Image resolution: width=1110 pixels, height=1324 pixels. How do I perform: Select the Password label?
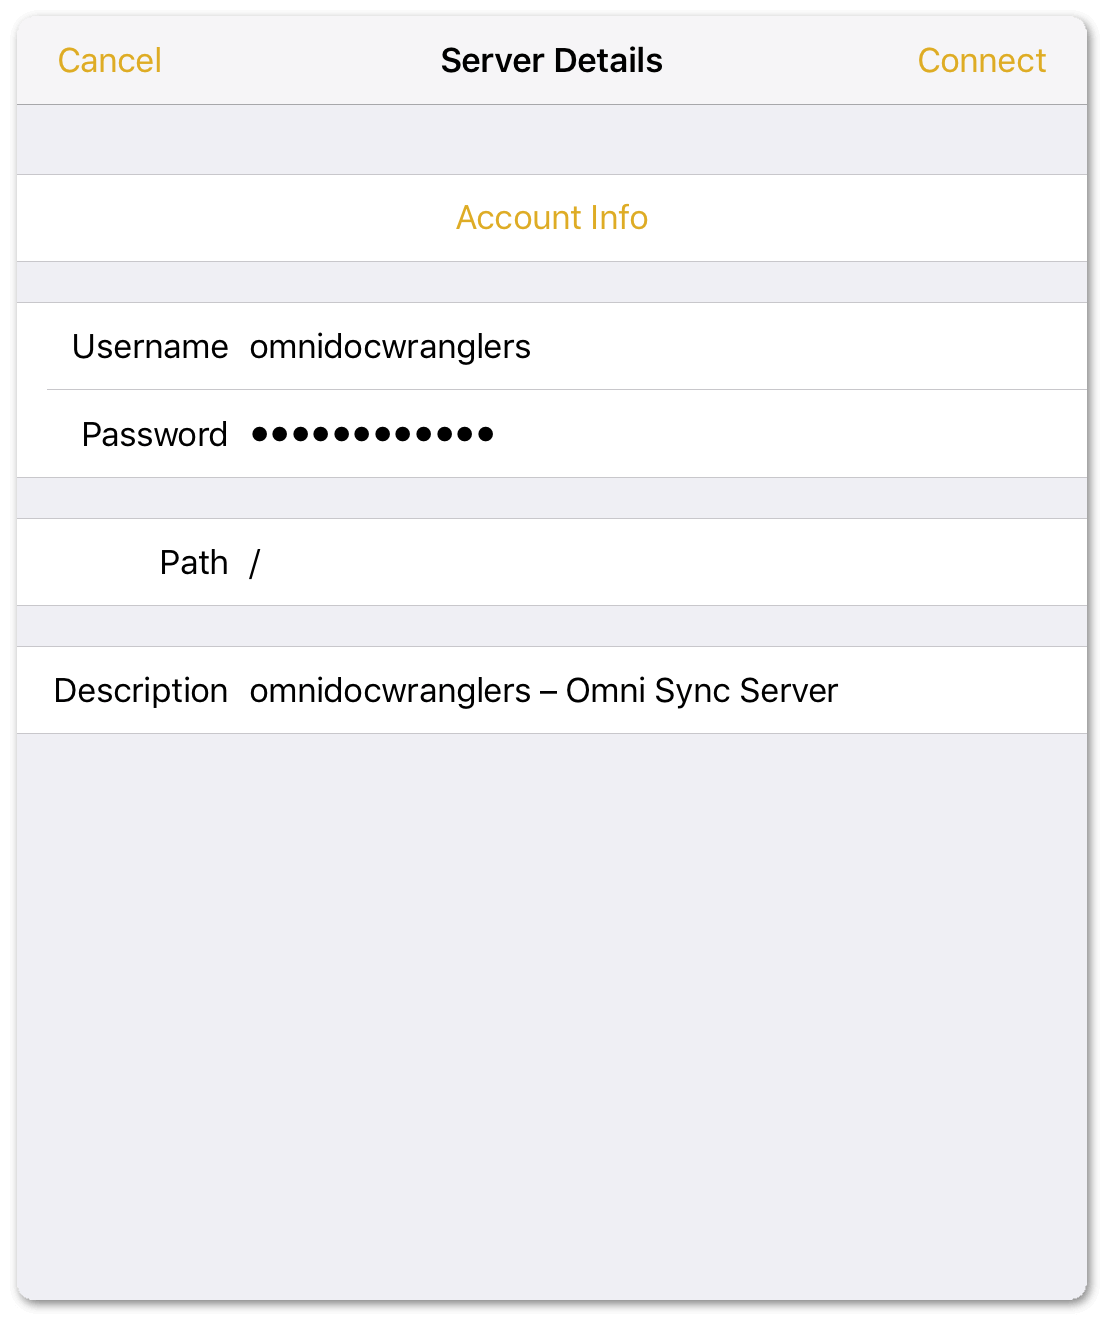pos(155,435)
